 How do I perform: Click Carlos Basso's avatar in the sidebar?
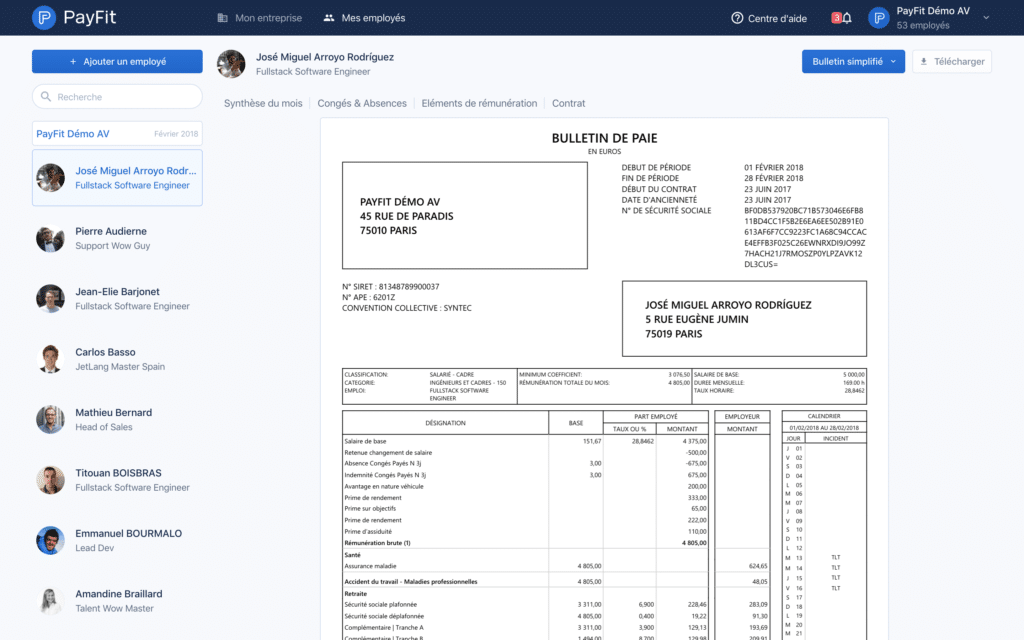tap(50, 358)
